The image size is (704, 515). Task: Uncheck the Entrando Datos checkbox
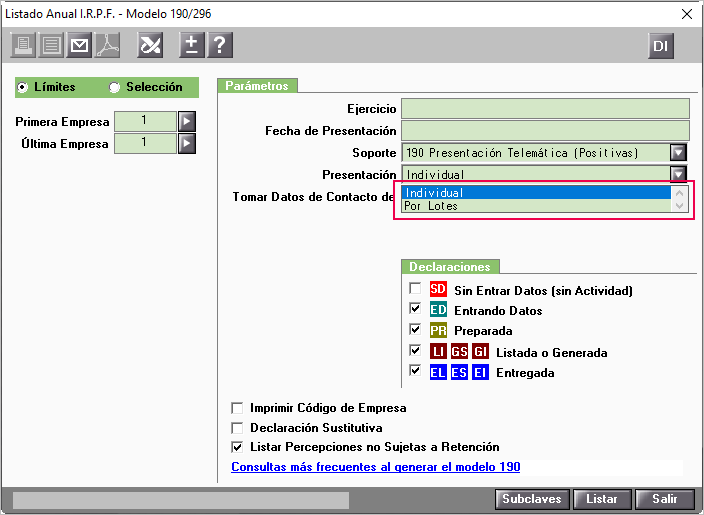[415, 308]
